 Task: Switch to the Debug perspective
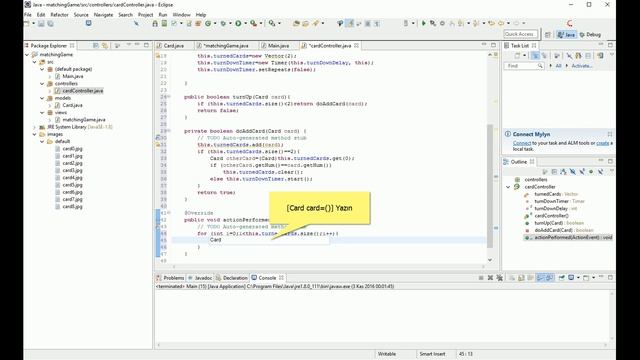click(x=591, y=35)
